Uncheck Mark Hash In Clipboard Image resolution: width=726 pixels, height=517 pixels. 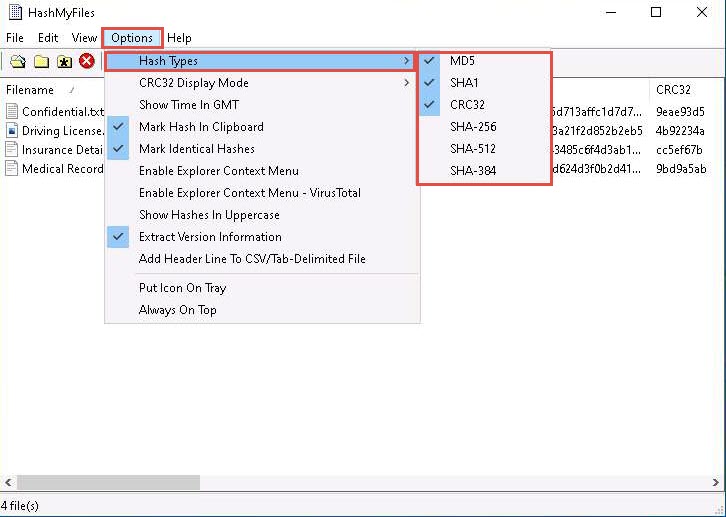[x=201, y=127]
